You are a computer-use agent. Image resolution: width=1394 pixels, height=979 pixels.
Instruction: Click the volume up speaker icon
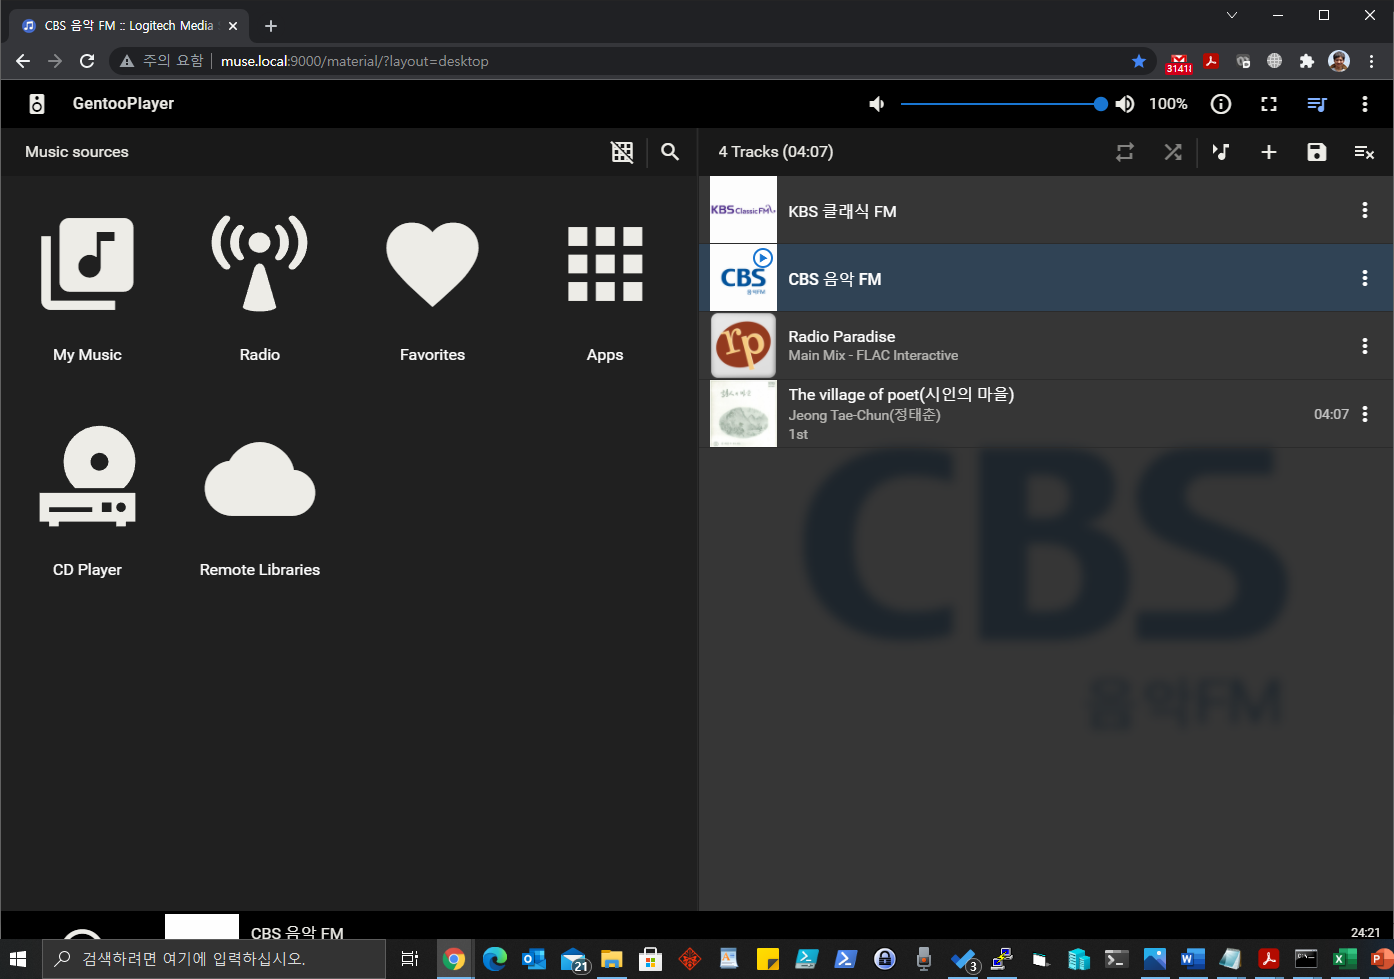point(1125,104)
